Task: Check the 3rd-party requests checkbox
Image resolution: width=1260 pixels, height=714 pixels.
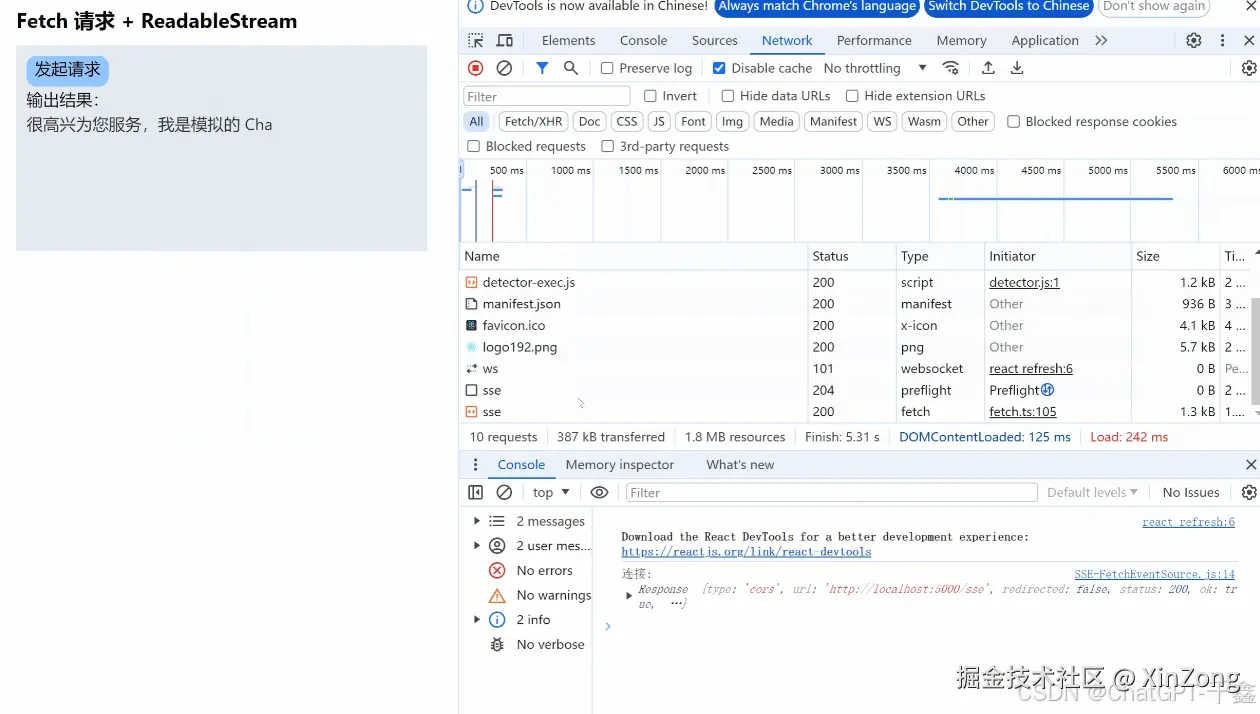Action: click(x=607, y=147)
